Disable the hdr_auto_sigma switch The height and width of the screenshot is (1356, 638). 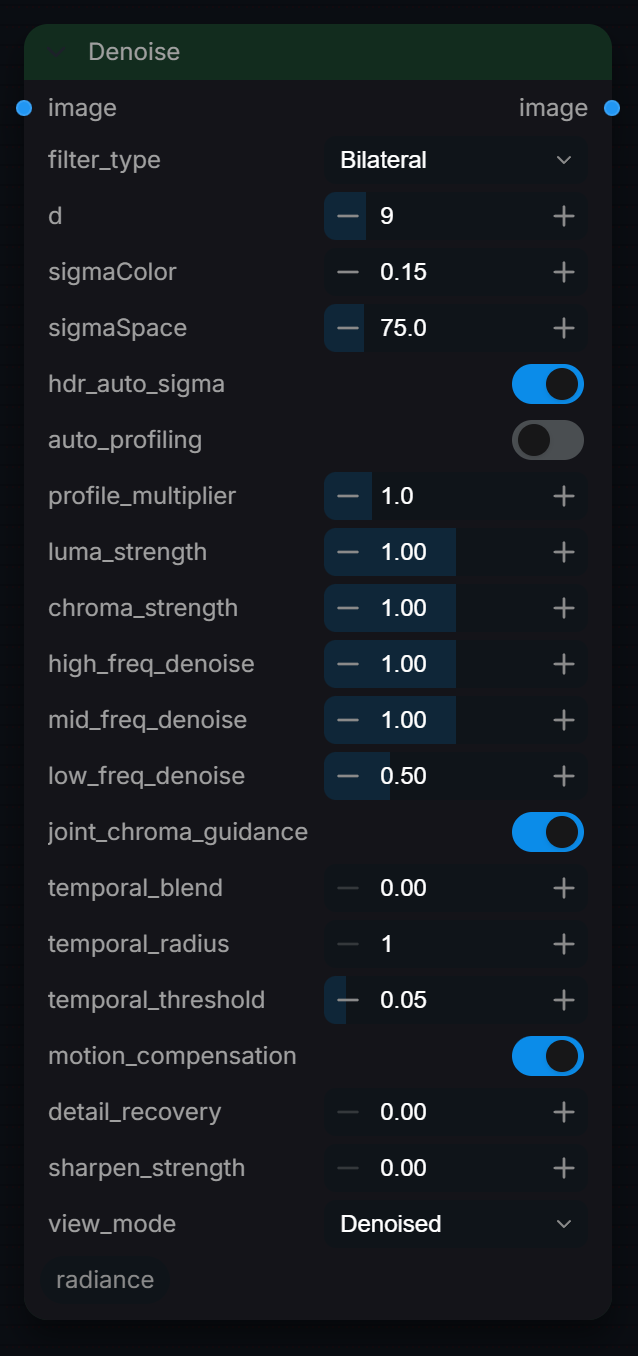click(548, 384)
